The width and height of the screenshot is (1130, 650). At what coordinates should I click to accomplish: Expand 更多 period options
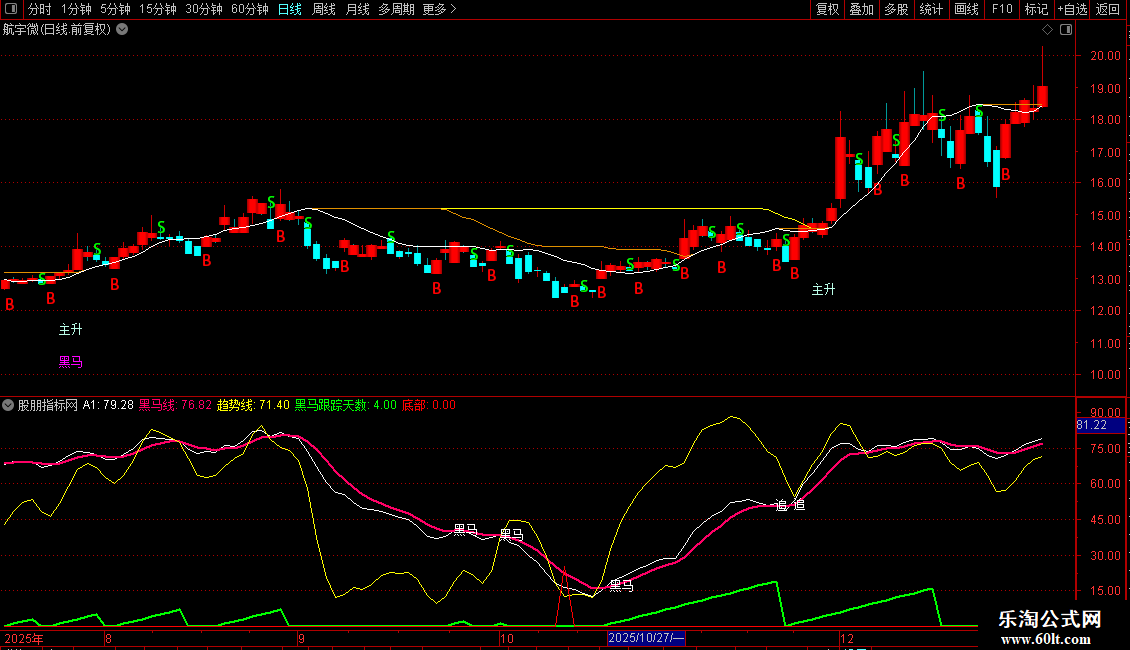440,9
